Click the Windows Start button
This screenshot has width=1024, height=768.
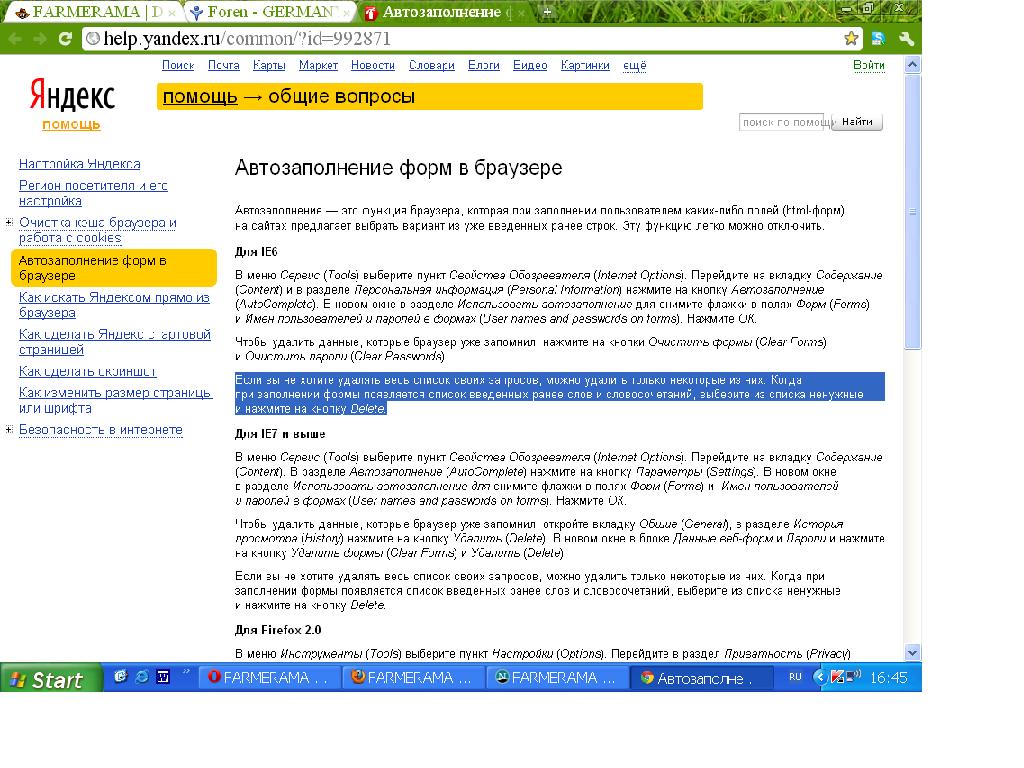pyautogui.click(x=51, y=679)
